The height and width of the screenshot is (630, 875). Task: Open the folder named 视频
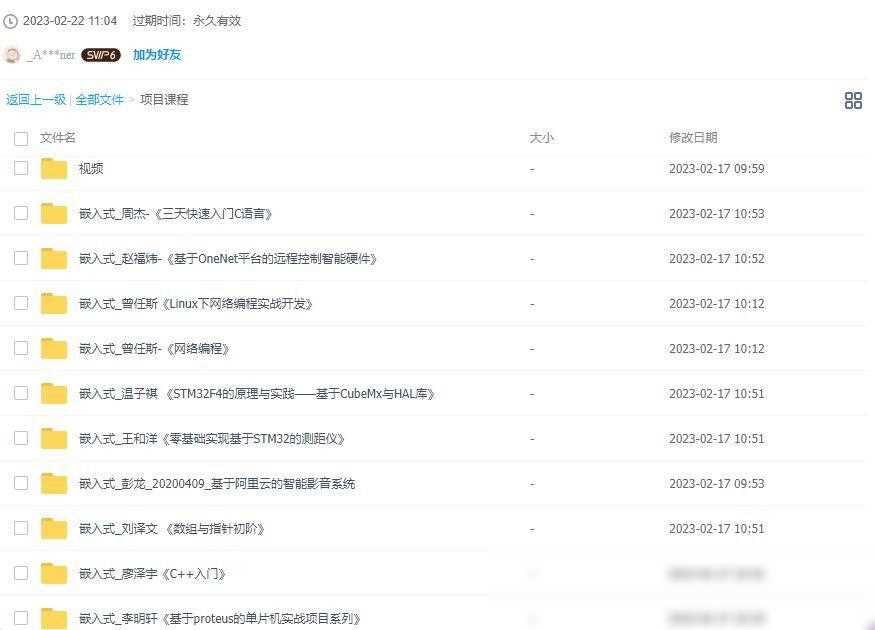pyautogui.click(x=91, y=169)
